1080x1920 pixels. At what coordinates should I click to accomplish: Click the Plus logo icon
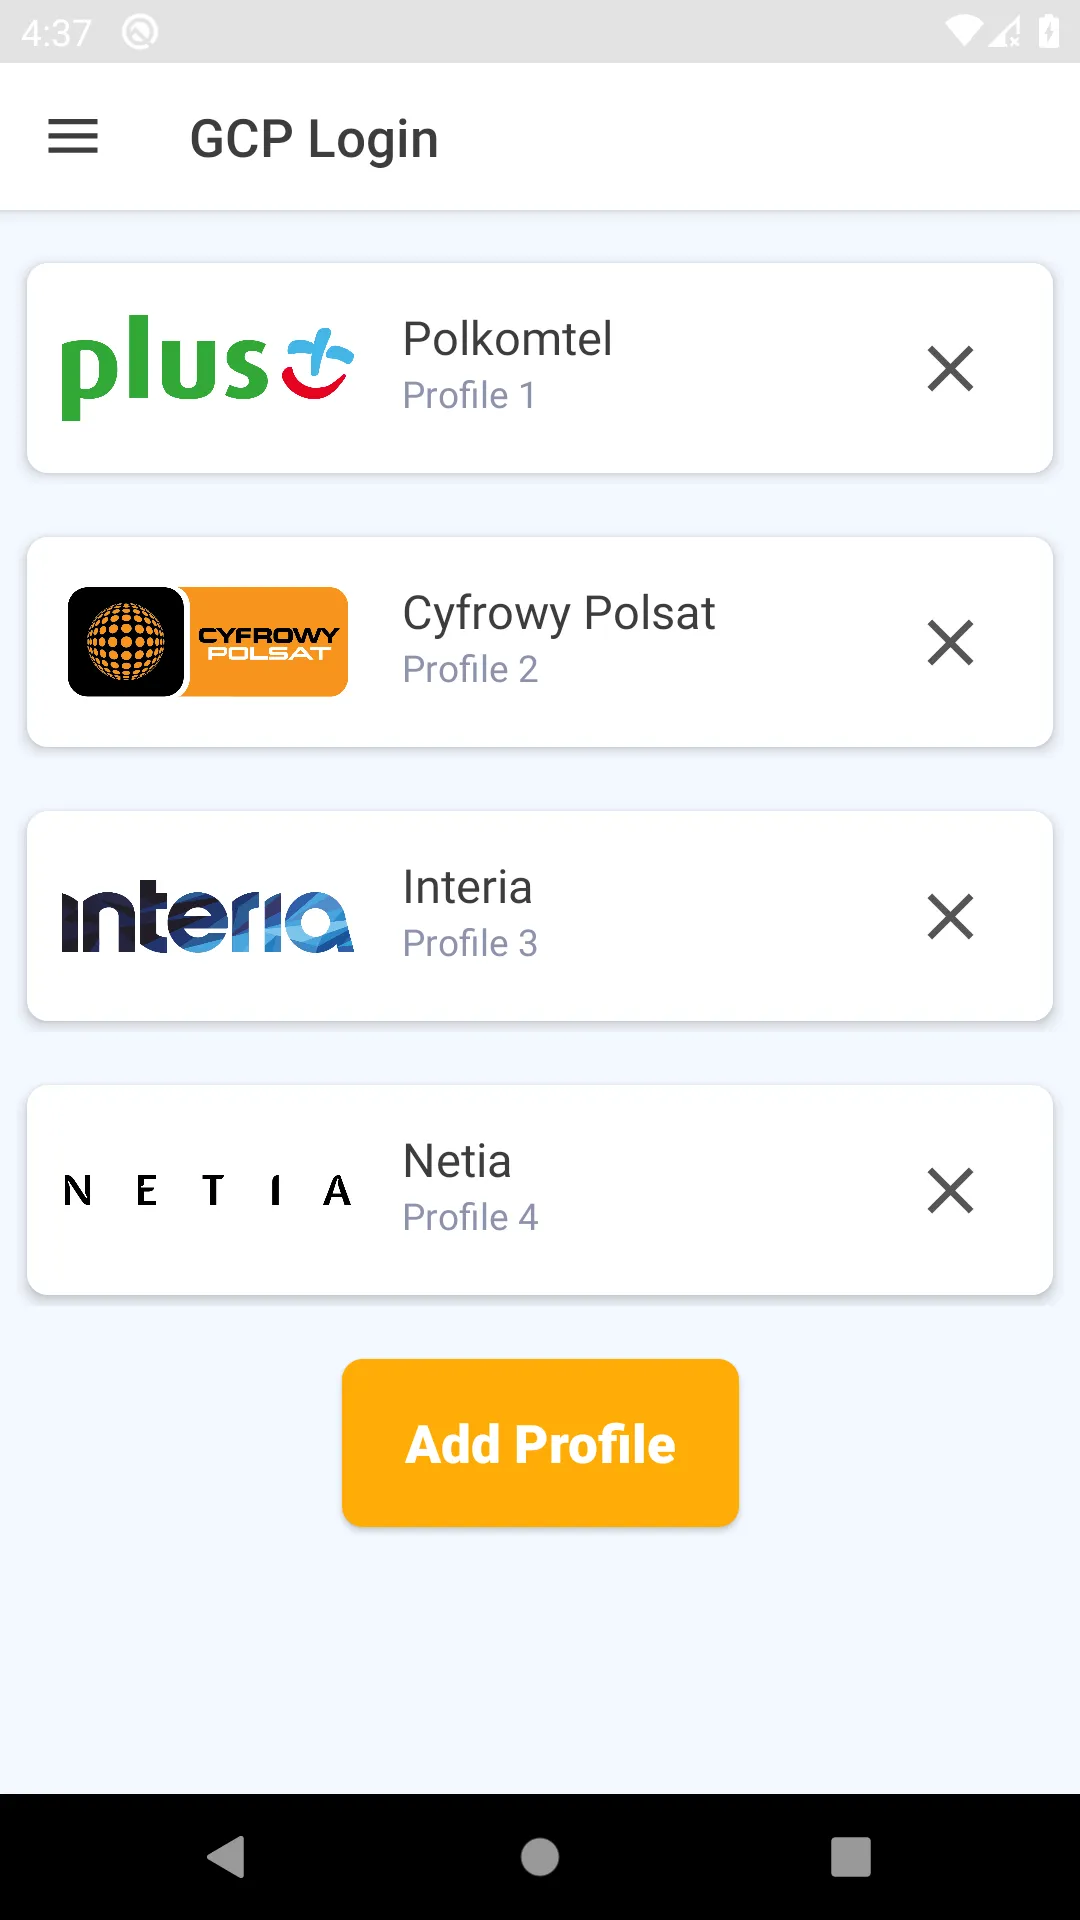pos(208,368)
